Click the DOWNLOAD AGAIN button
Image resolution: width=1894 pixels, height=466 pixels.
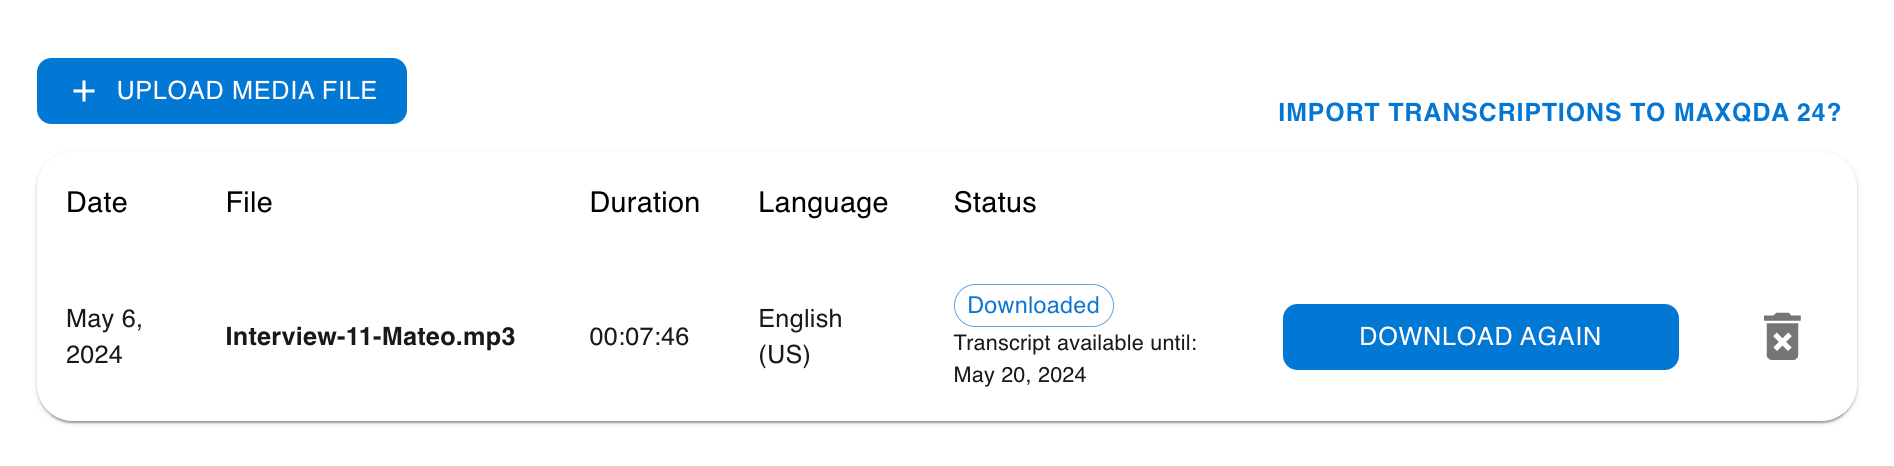1480,337
